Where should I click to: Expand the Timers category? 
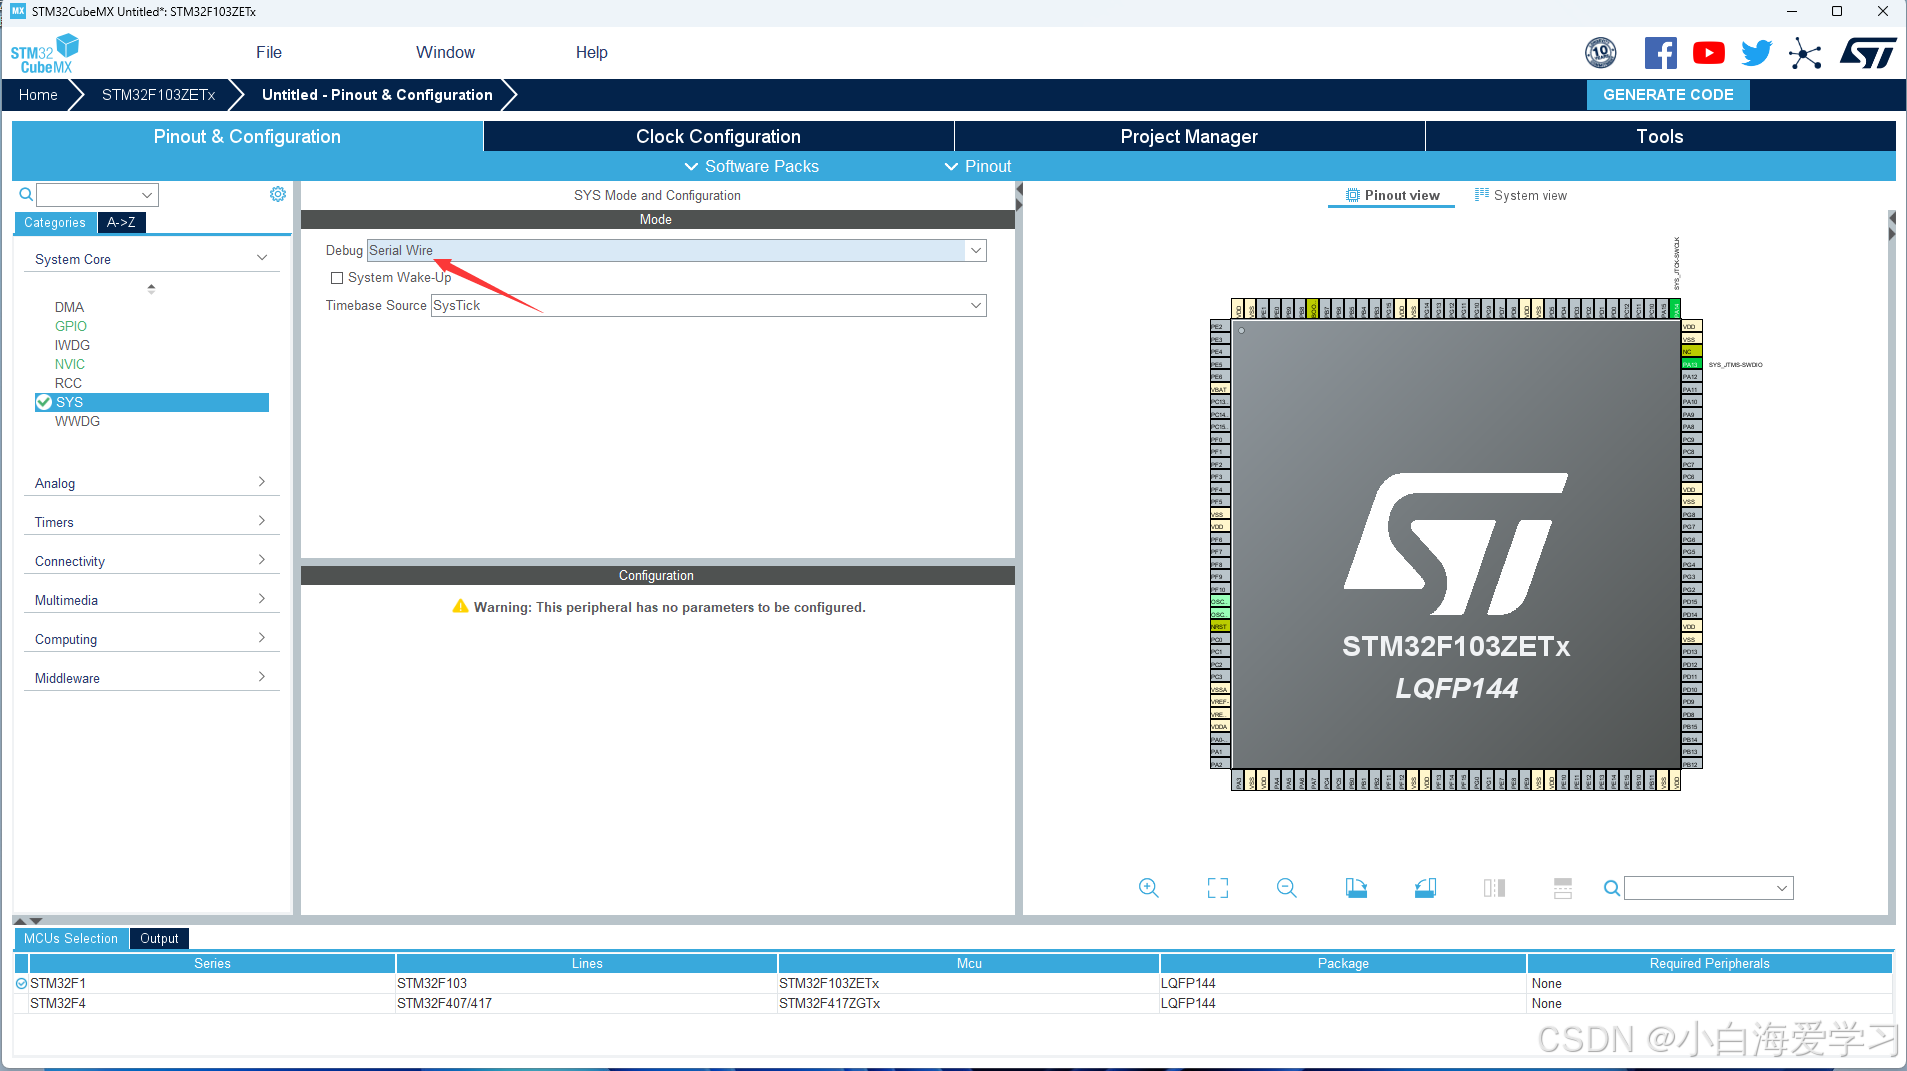(151, 522)
